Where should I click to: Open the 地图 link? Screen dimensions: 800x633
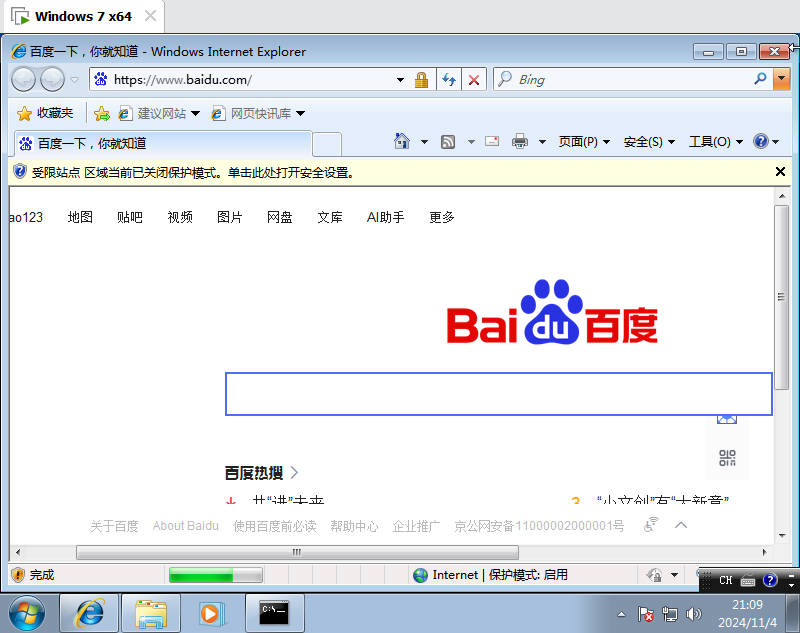[x=80, y=217]
